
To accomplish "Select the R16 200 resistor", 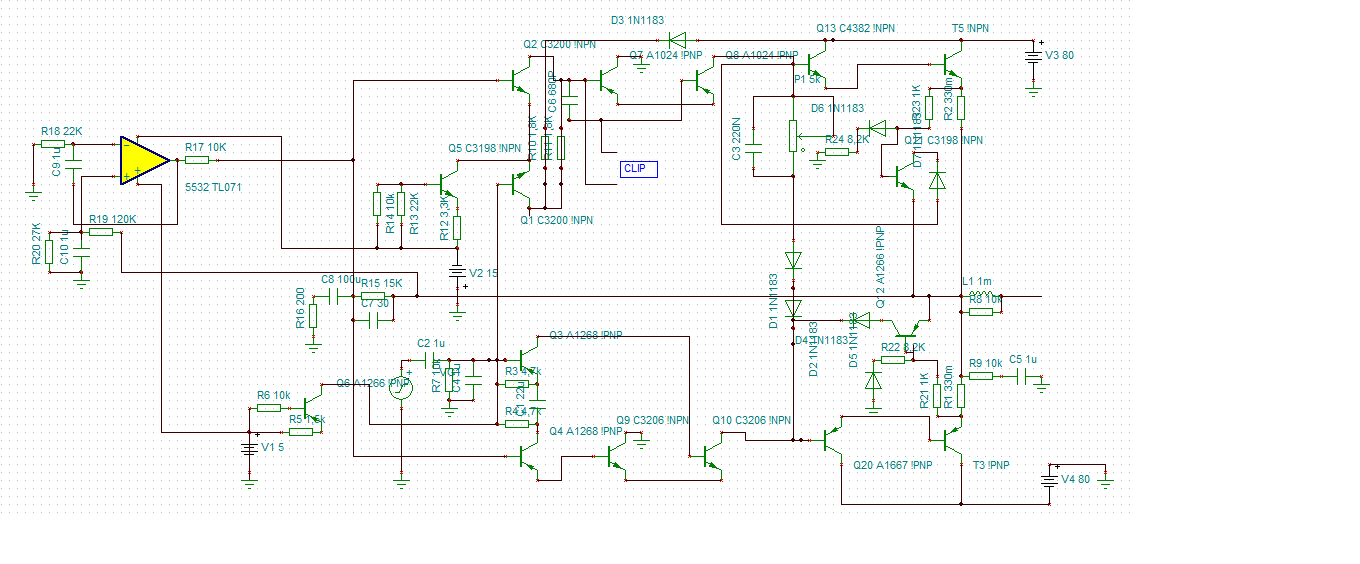I will coord(313,316).
